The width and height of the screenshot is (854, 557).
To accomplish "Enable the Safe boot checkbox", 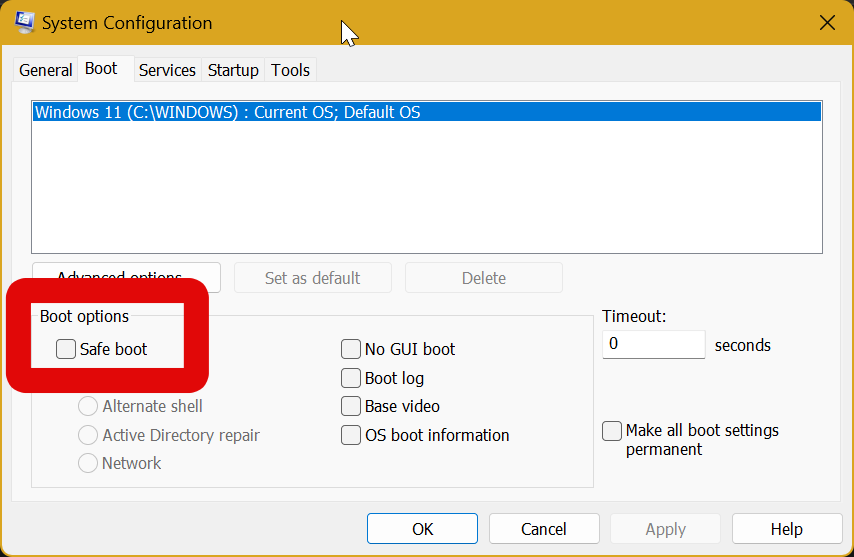I will tap(66, 349).
